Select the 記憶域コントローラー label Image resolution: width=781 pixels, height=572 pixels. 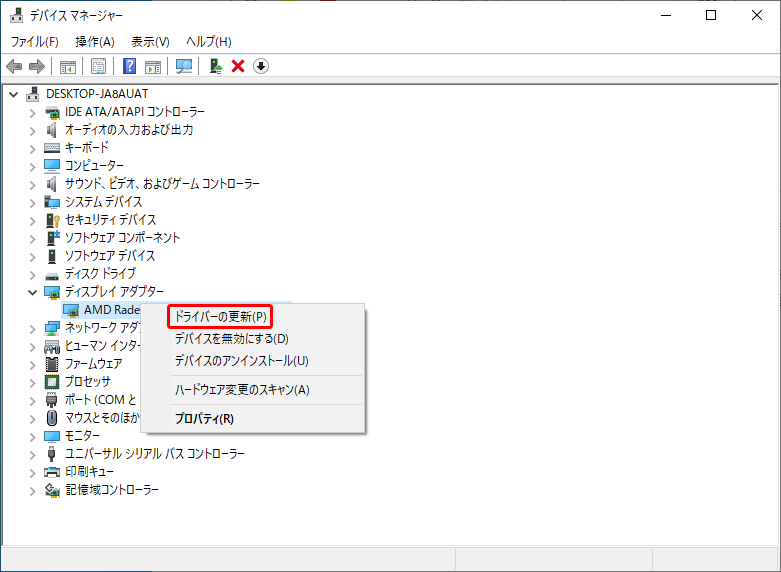112,490
